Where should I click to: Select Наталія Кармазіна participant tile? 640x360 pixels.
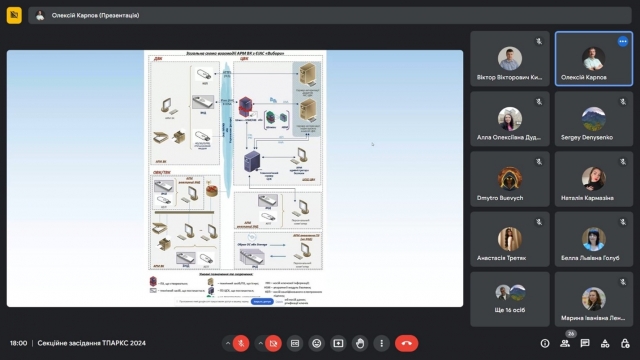tap(594, 179)
